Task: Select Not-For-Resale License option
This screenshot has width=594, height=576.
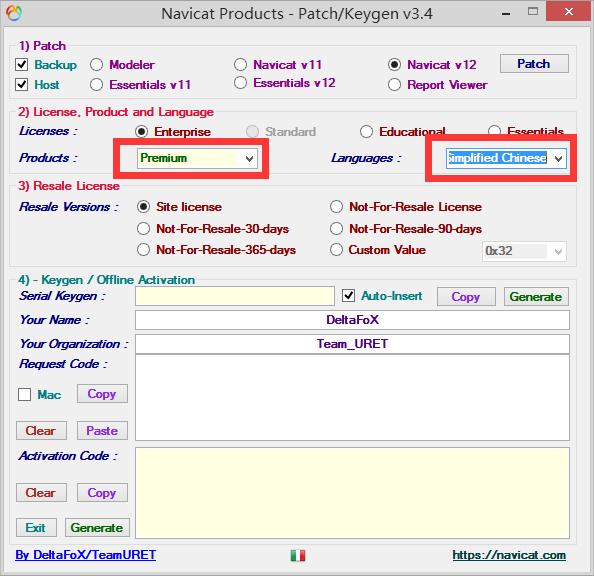Action: click(336, 207)
